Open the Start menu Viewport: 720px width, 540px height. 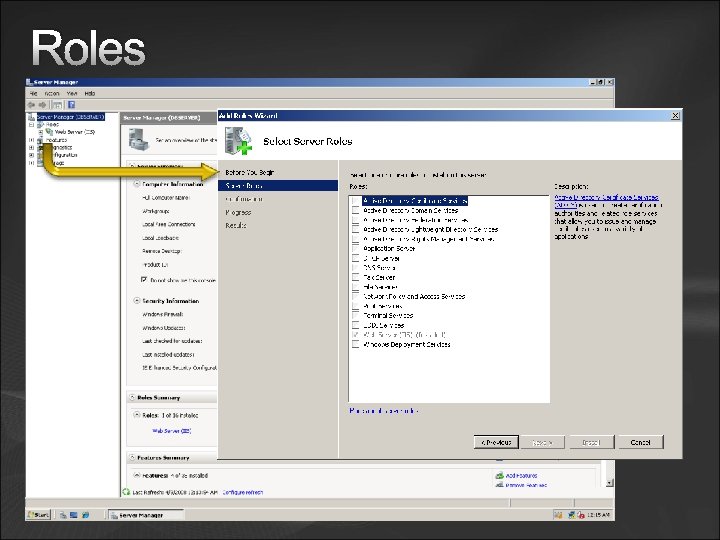pos(39,515)
